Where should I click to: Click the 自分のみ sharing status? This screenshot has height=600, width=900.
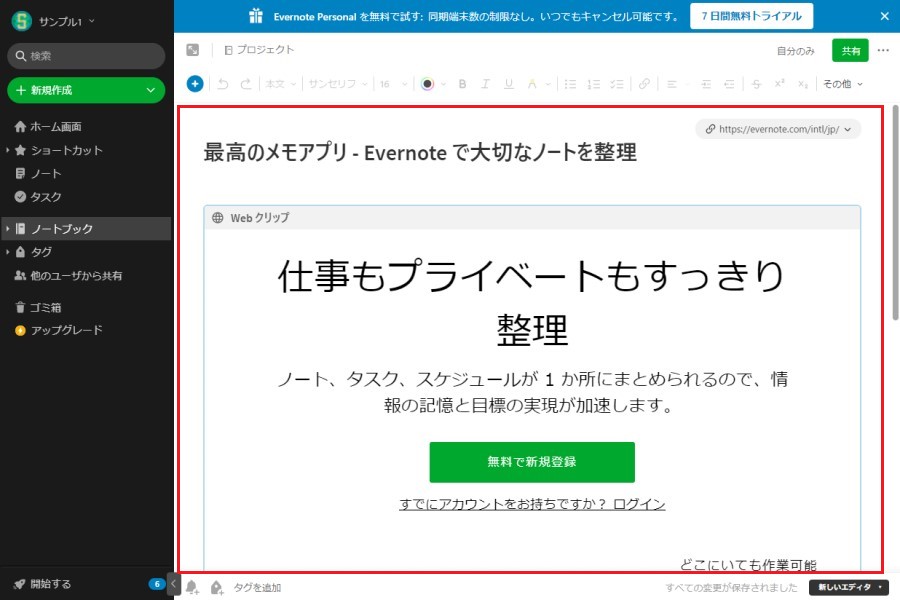click(796, 51)
